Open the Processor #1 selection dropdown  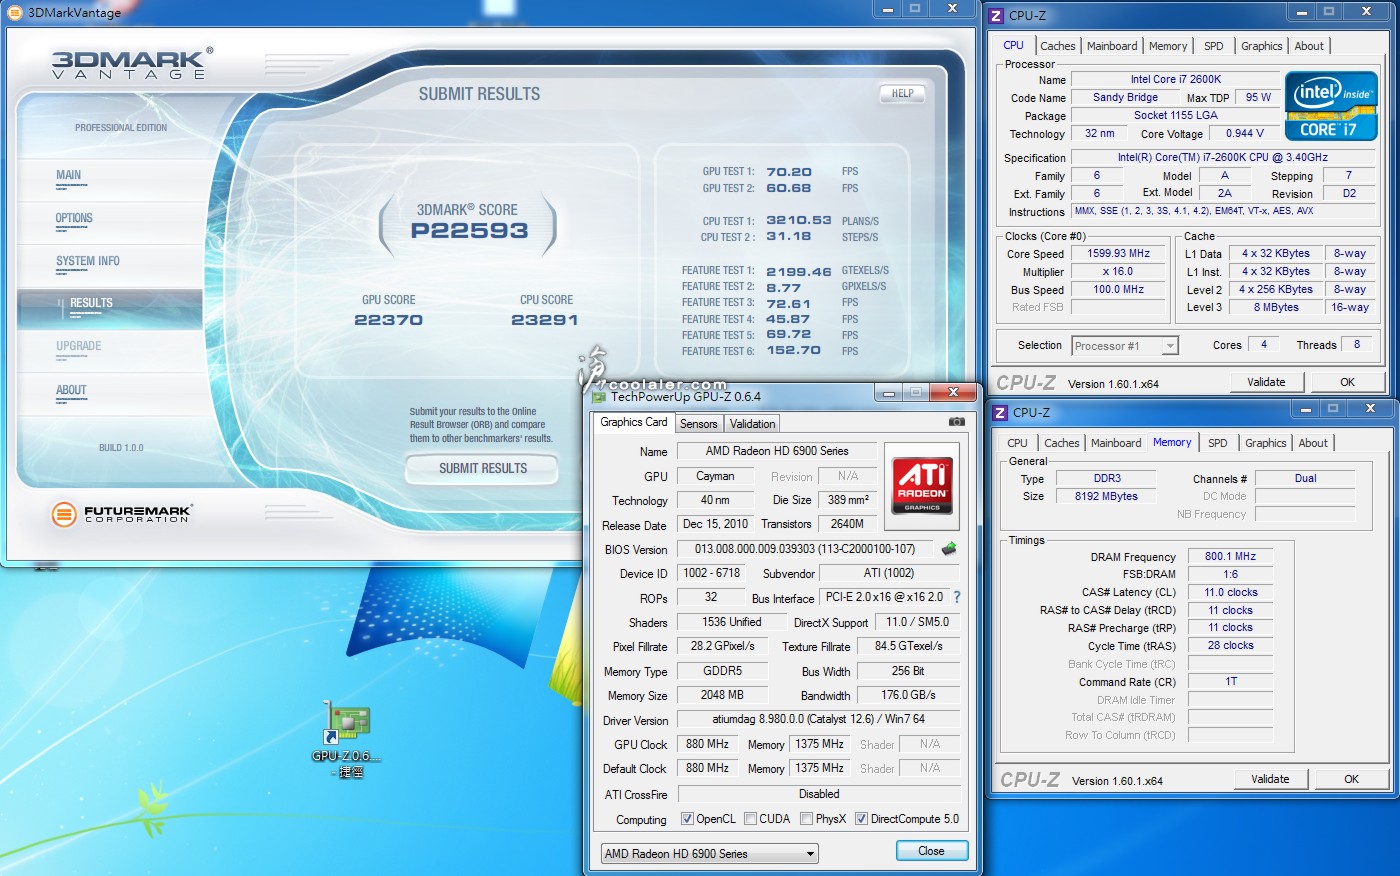pyautogui.click(x=1125, y=346)
